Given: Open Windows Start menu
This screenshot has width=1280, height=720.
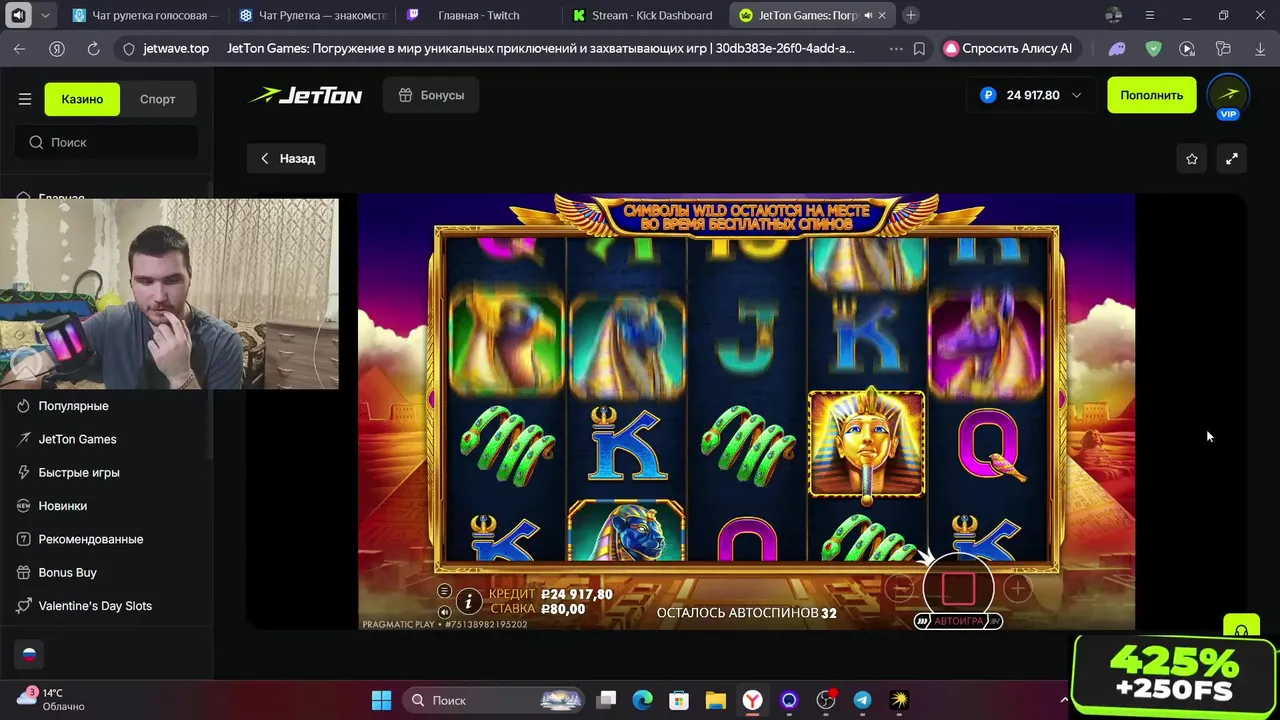Looking at the screenshot, I should [x=381, y=700].
